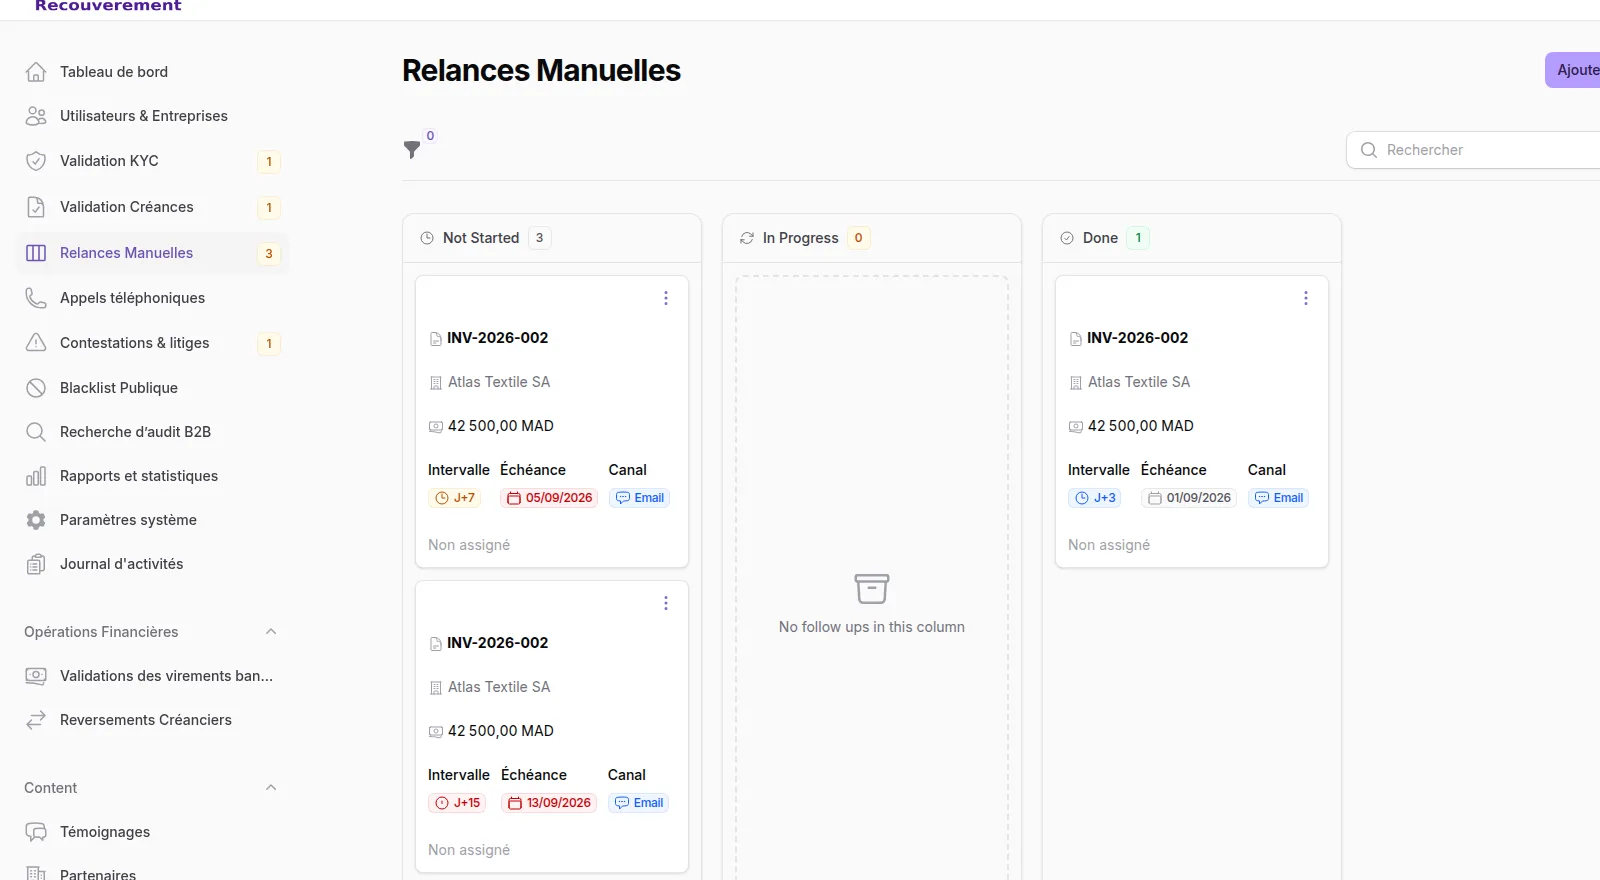Screen dimensions: 1600x880
Task: Click the In Progress column header
Action: pyautogui.click(x=872, y=238)
